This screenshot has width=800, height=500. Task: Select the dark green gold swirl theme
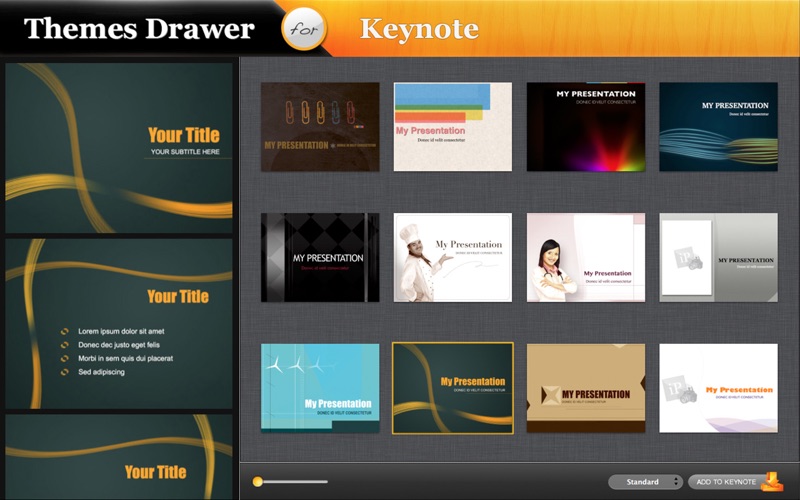coord(453,388)
